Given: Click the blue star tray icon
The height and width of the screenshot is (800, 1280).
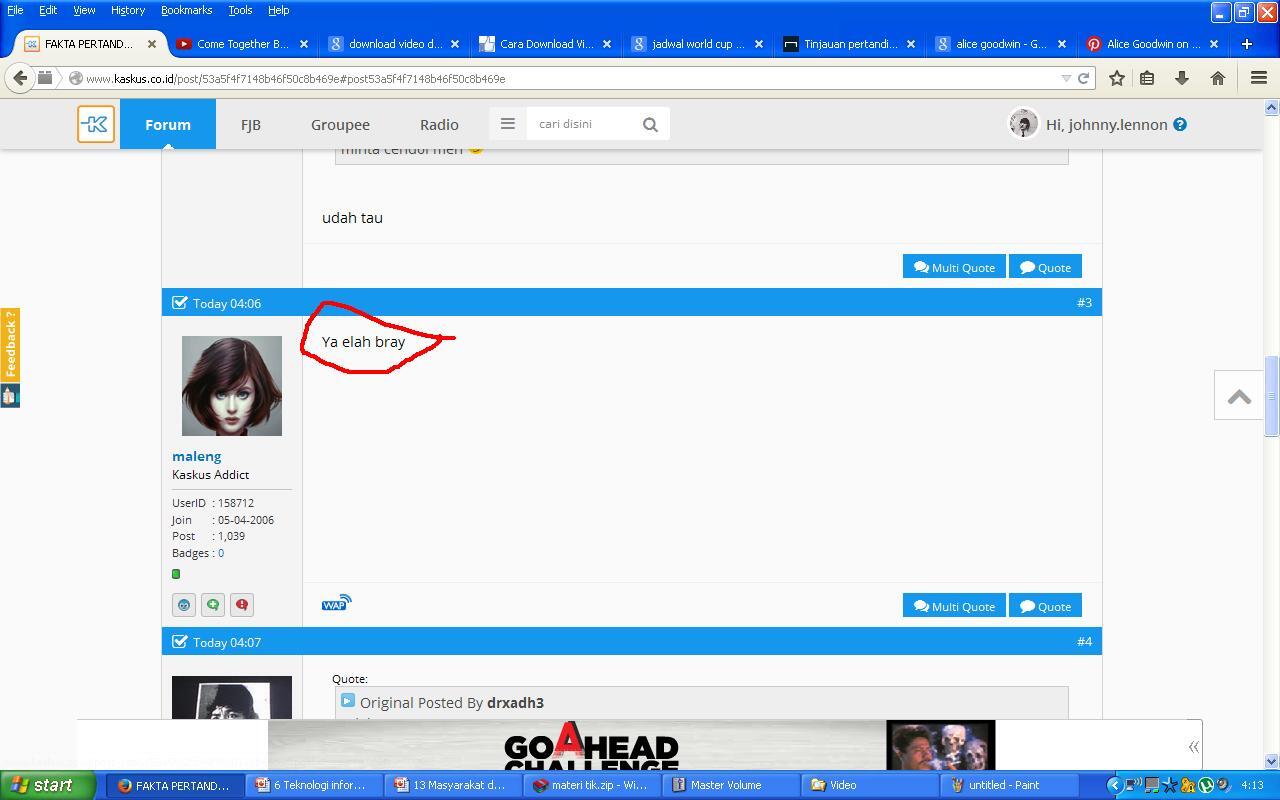Looking at the screenshot, I should [x=1170, y=785].
